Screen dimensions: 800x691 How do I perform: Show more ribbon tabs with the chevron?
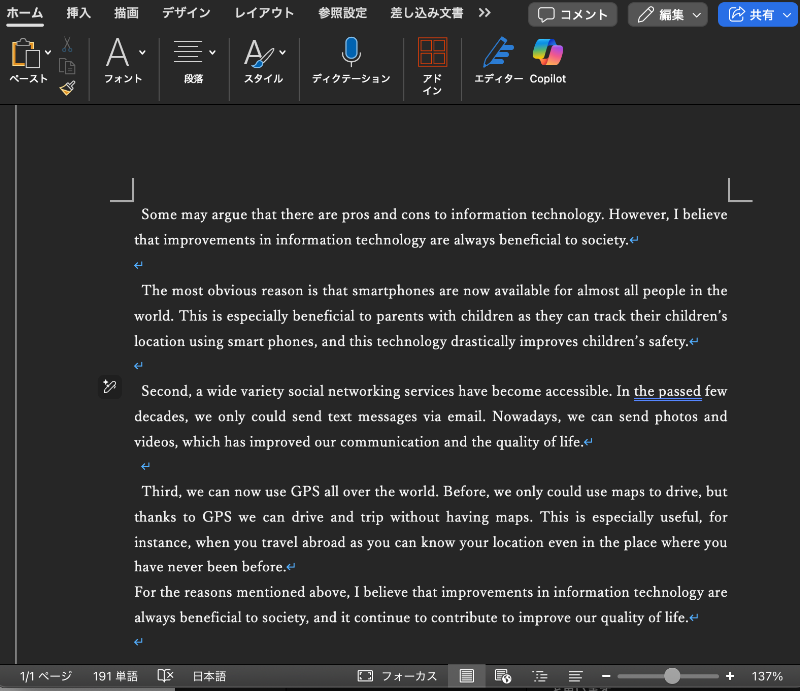pyautogui.click(x=485, y=13)
